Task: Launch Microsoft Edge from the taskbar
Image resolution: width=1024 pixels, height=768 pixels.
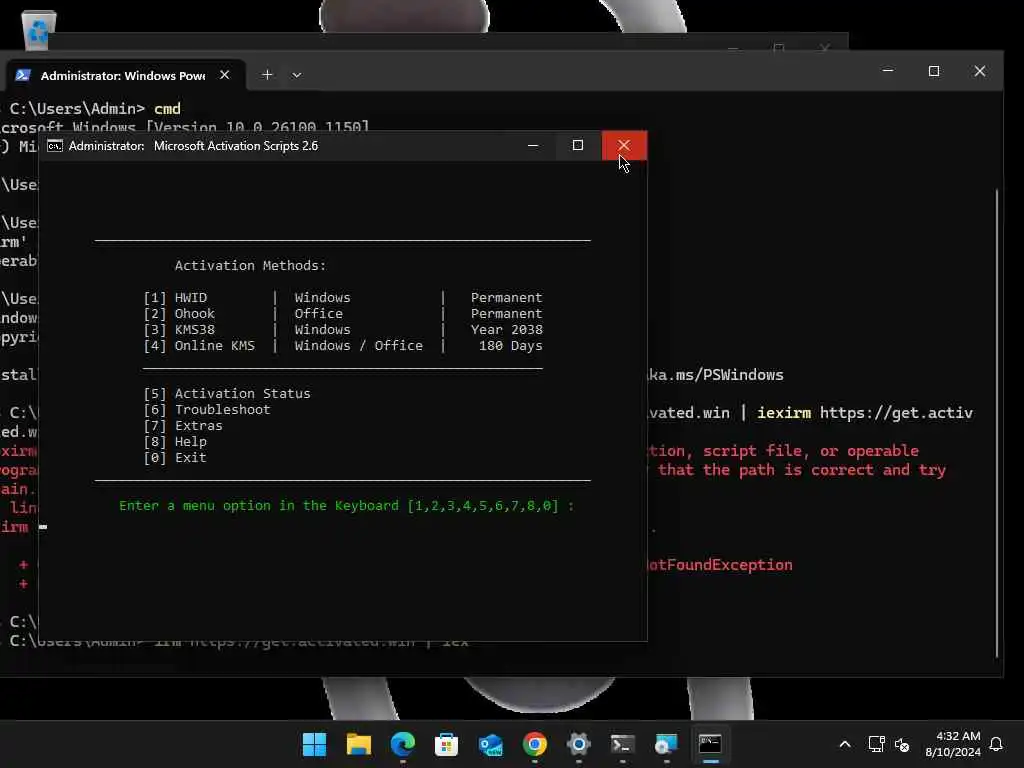Action: coord(402,744)
